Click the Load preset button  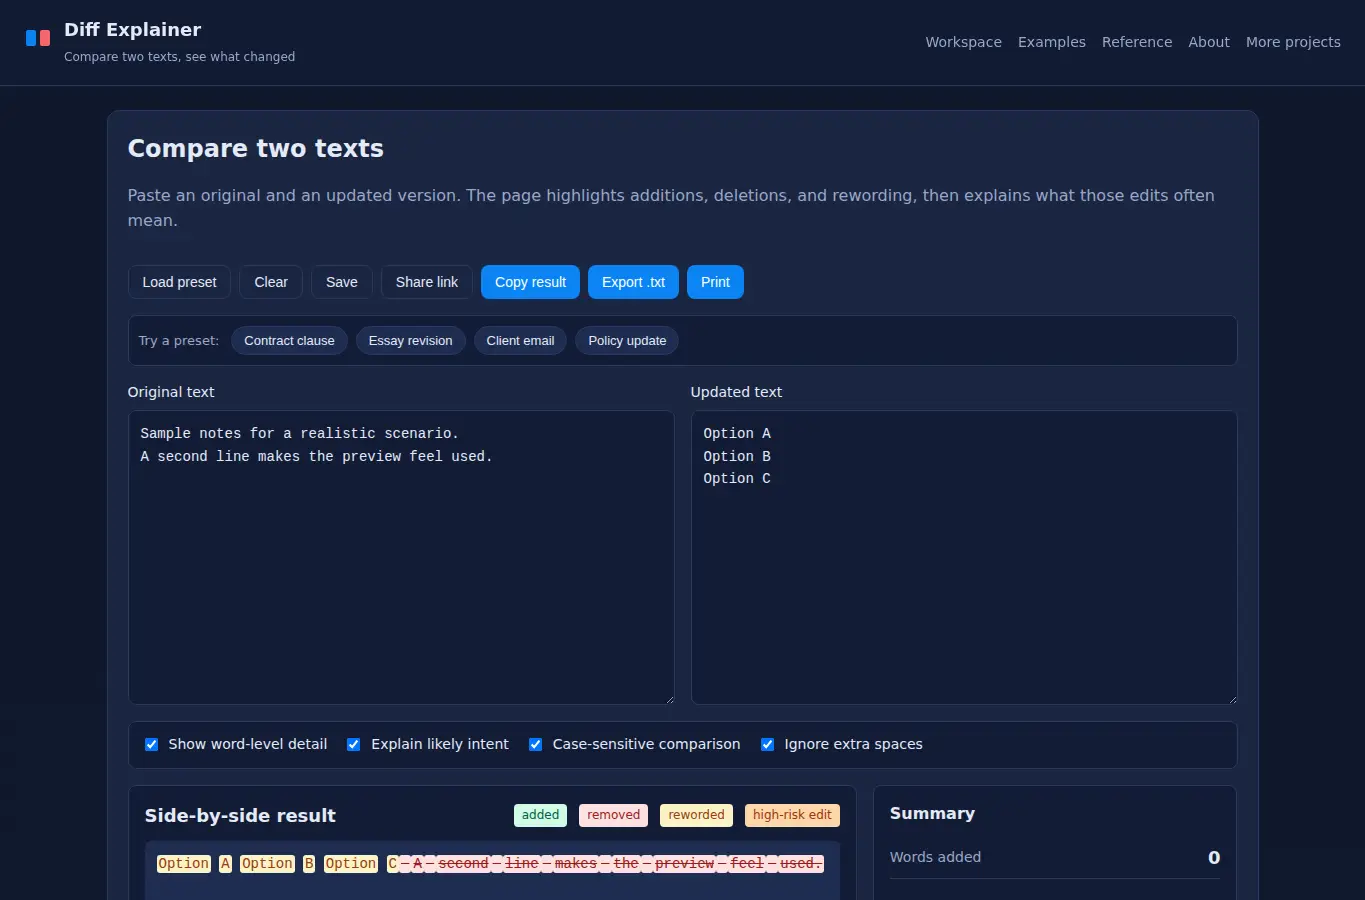[179, 282]
